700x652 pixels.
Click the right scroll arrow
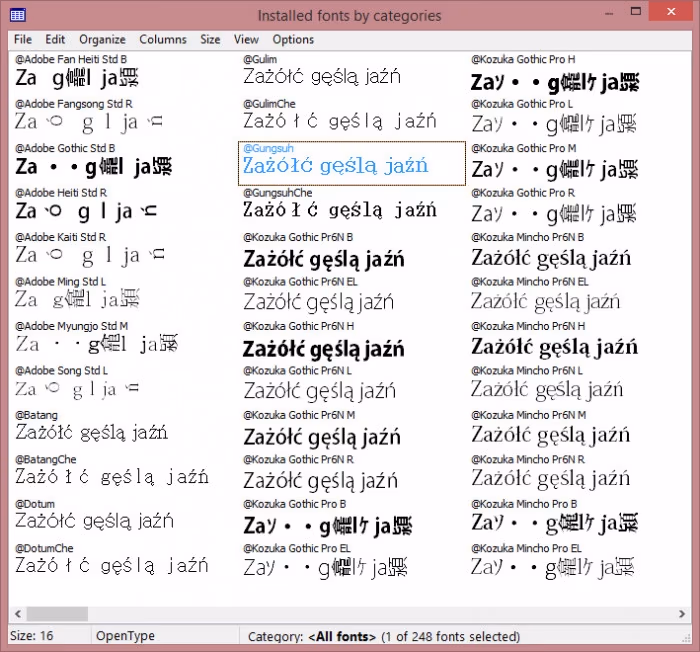click(x=682, y=614)
